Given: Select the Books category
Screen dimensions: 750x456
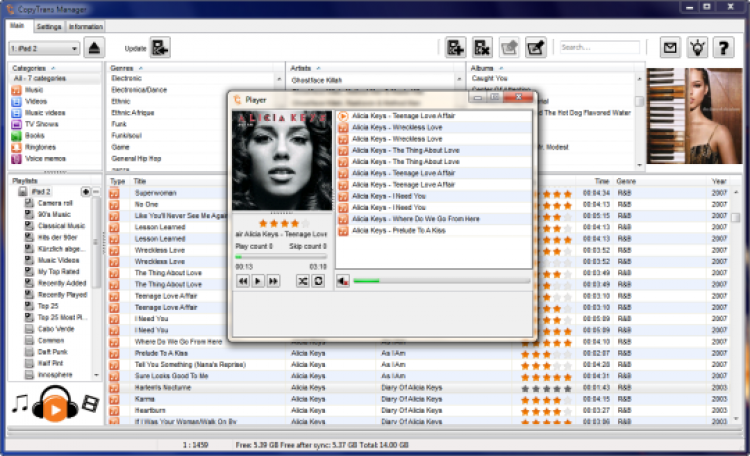Looking at the screenshot, I should click(x=28, y=136).
